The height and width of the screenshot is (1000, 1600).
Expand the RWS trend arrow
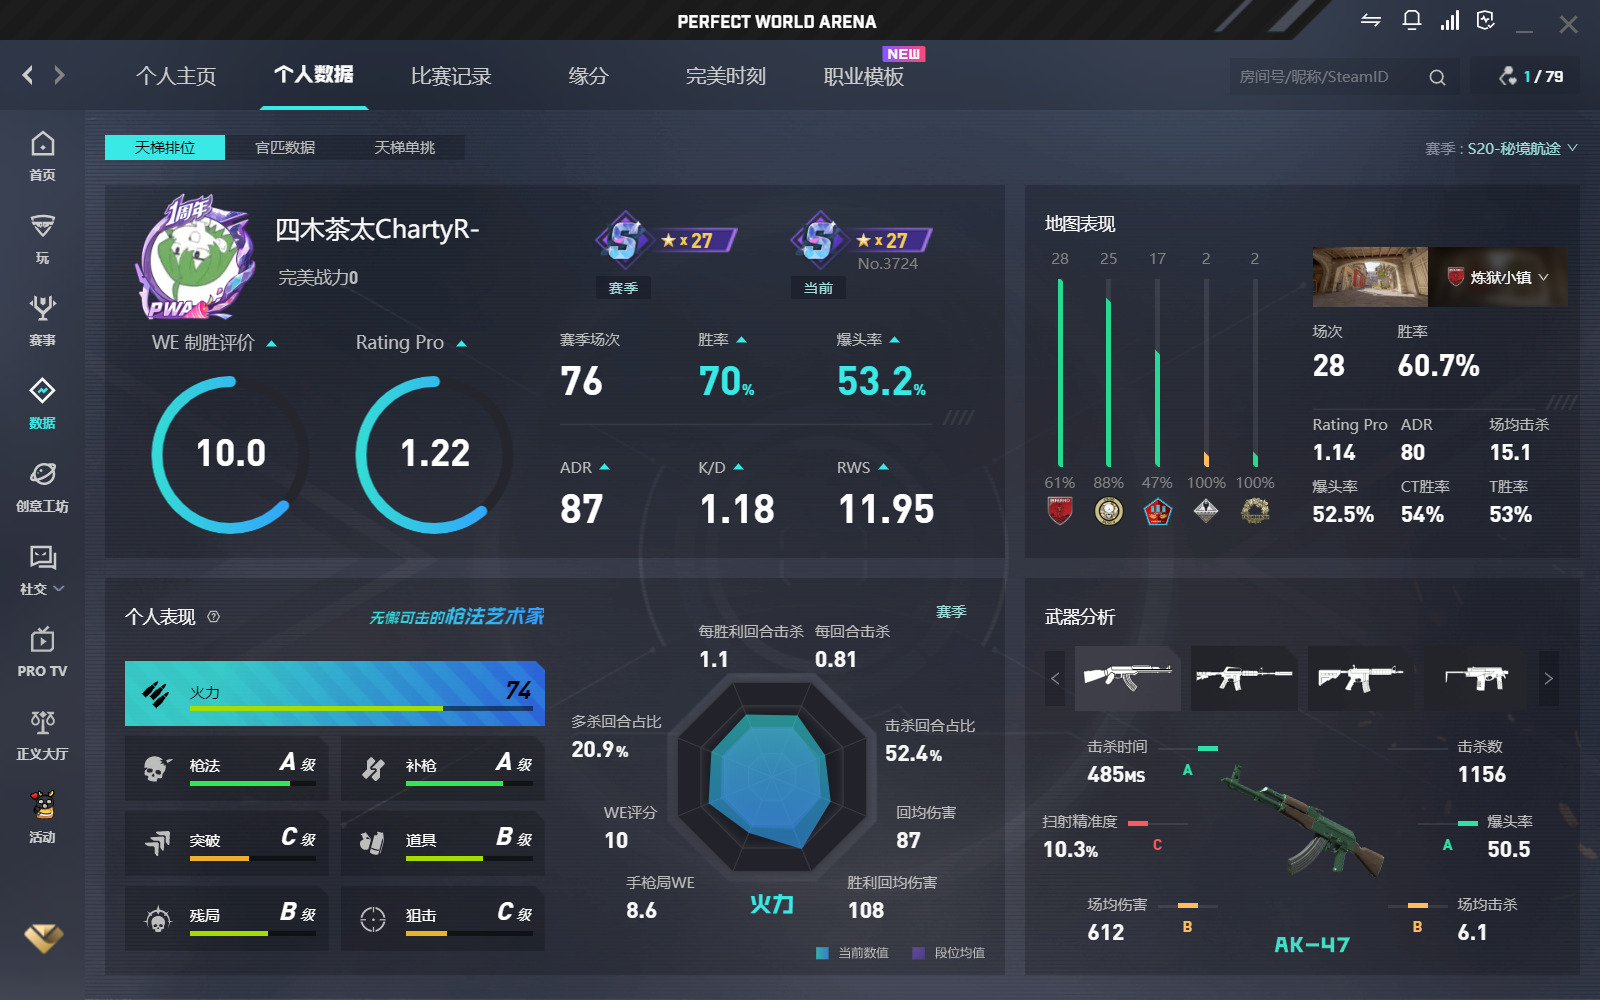pos(883,468)
